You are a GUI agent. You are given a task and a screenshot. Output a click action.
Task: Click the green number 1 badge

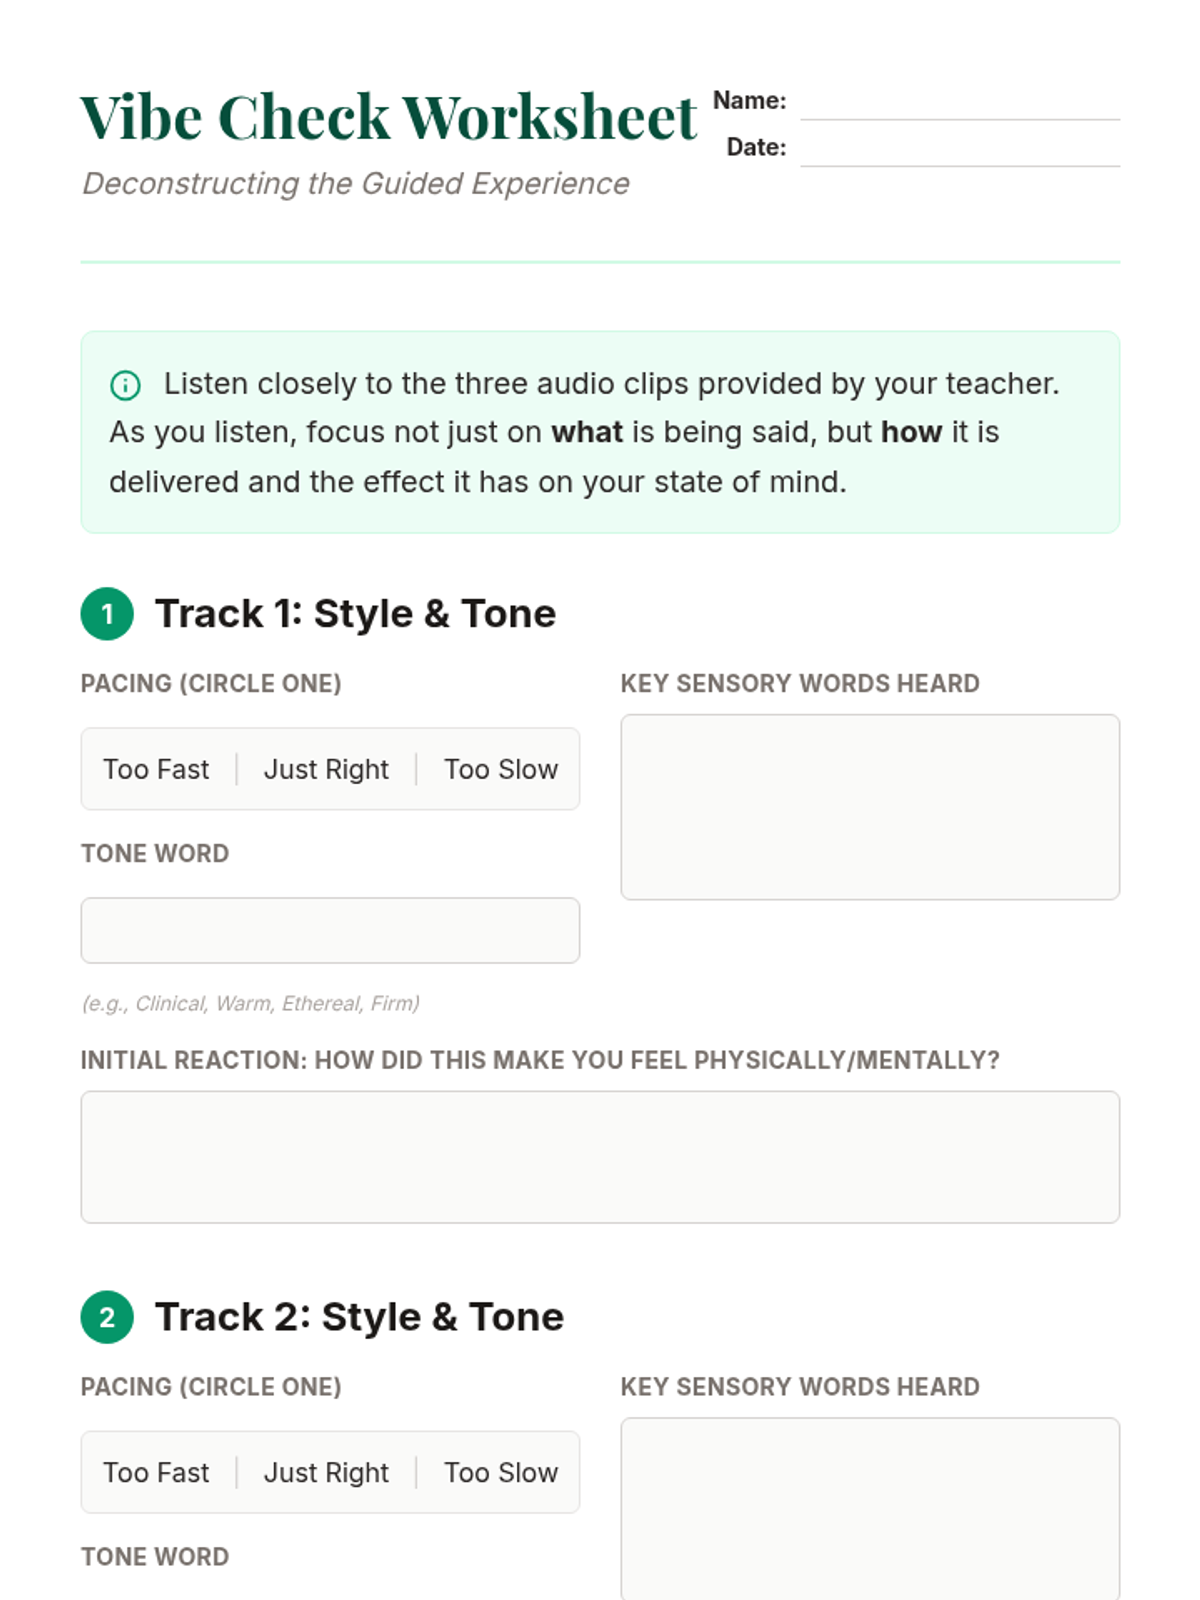pyautogui.click(x=107, y=614)
